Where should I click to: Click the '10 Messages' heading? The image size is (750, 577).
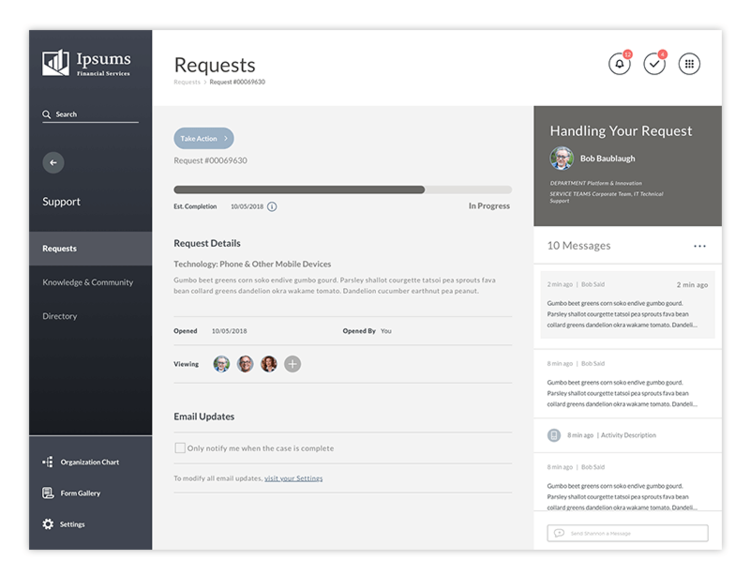(579, 245)
